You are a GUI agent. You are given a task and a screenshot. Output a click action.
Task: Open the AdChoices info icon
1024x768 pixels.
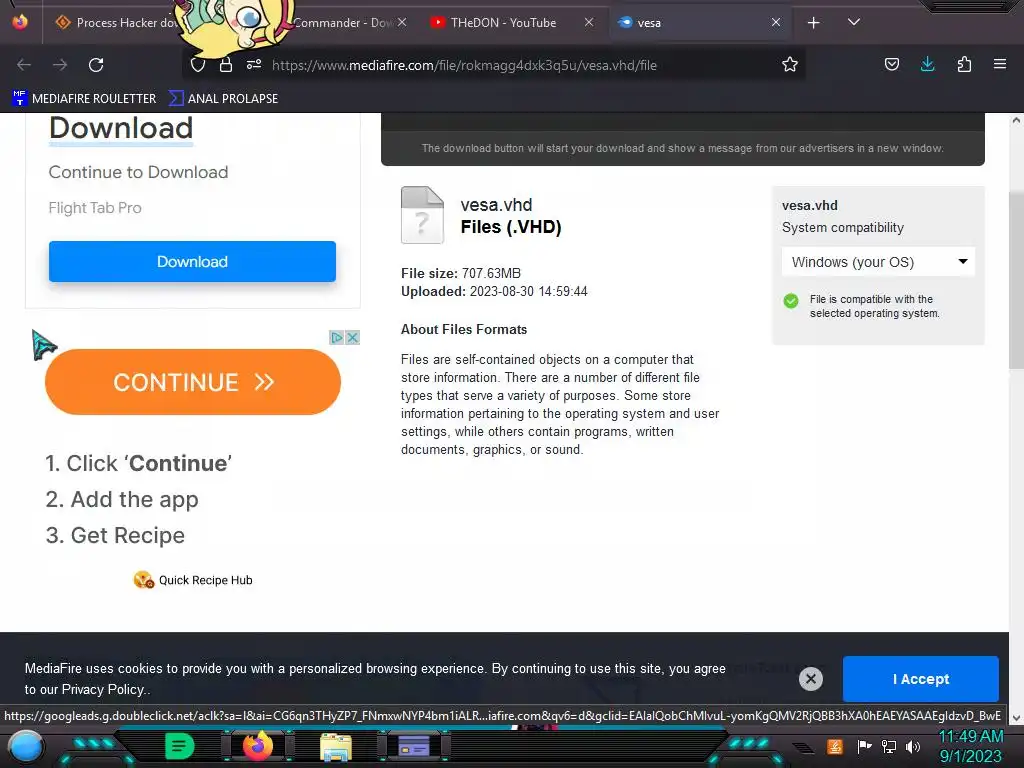[x=336, y=338]
